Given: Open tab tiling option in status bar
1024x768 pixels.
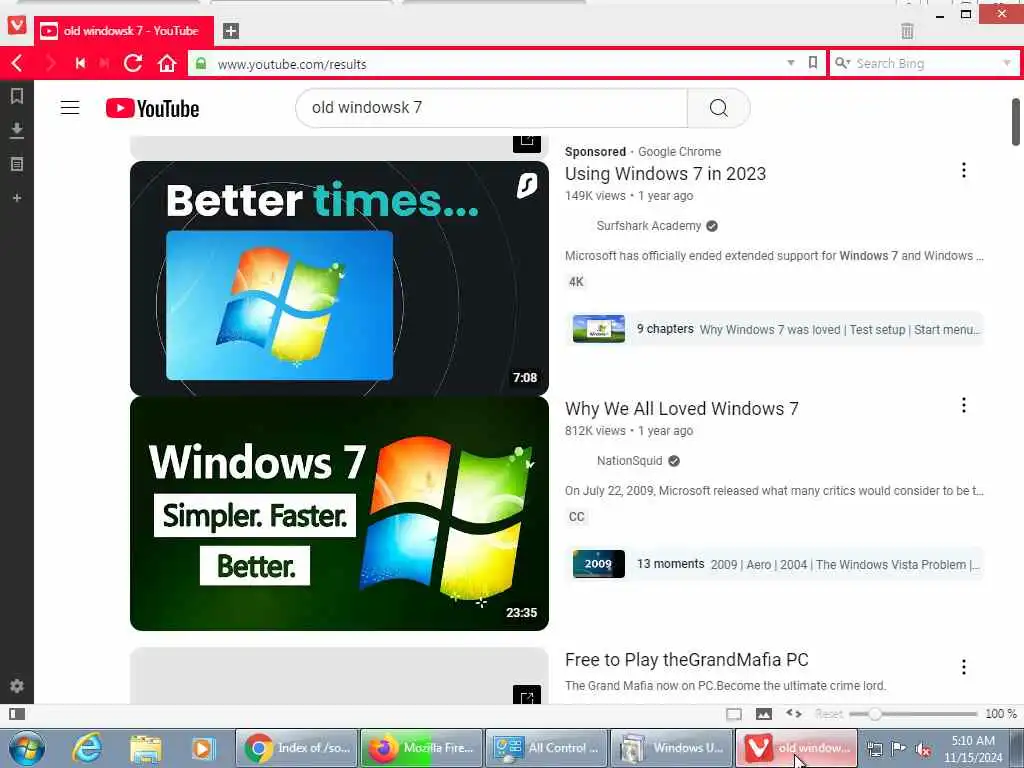Looking at the screenshot, I should (734, 714).
